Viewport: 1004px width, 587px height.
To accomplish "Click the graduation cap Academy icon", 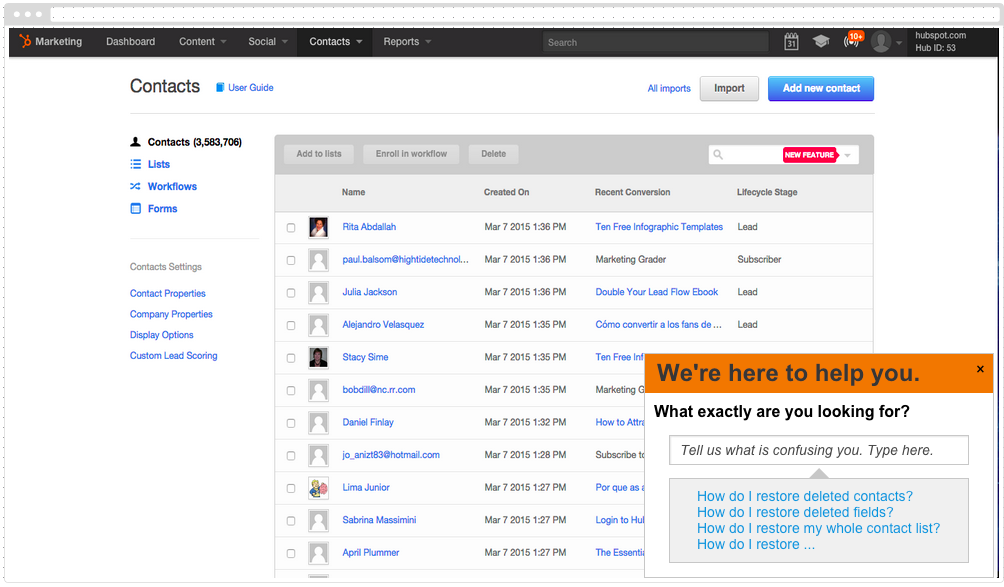I will click(x=821, y=42).
